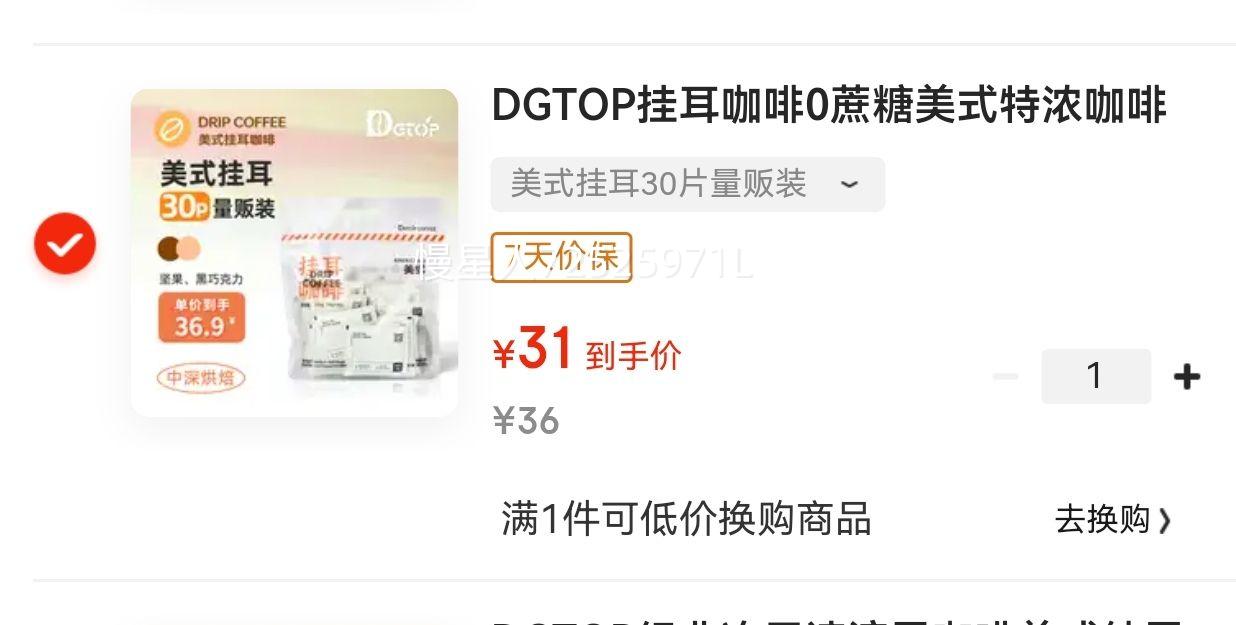Click the 中深烘焙 oval badge in the image

[x=201, y=378]
